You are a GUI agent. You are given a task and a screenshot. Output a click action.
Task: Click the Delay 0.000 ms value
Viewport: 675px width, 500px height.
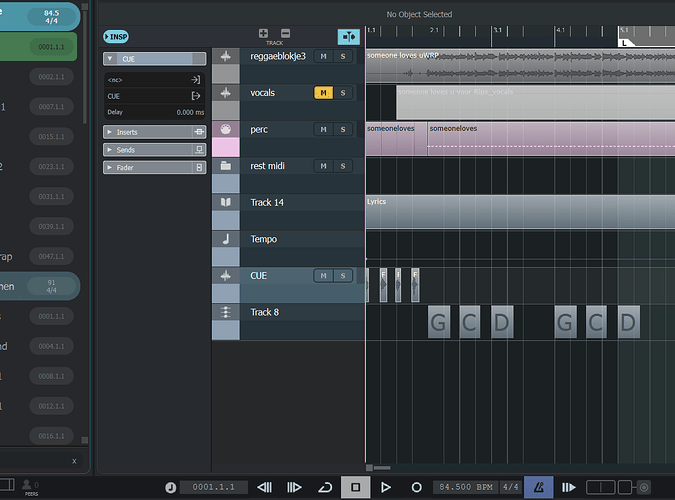click(190, 112)
